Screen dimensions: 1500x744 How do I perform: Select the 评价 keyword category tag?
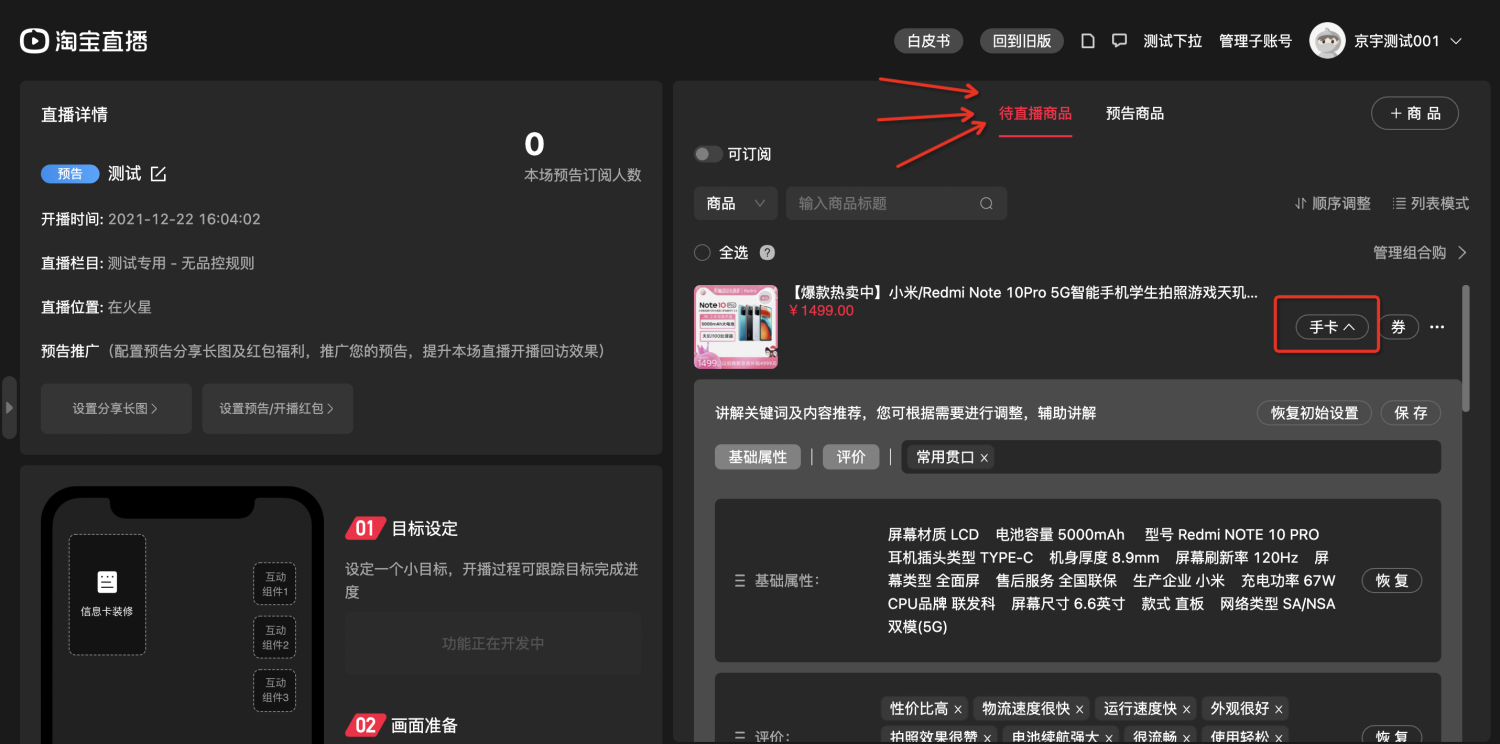tap(851, 457)
